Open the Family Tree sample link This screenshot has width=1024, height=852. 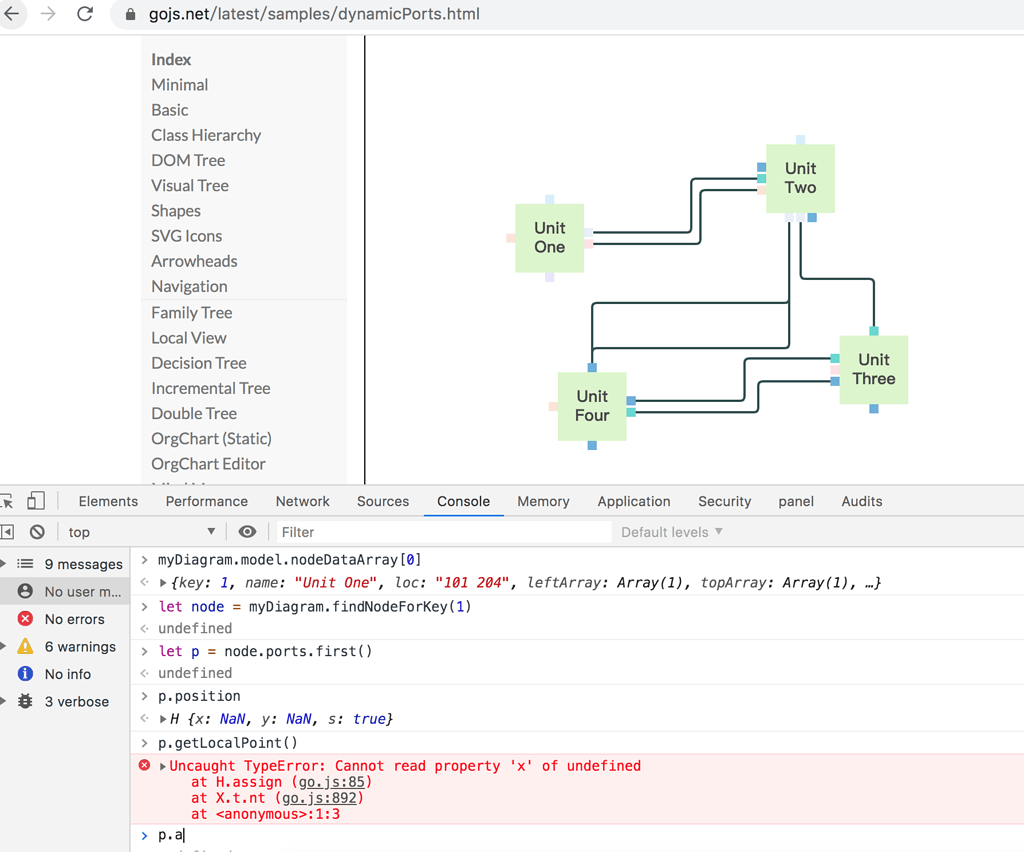click(191, 312)
